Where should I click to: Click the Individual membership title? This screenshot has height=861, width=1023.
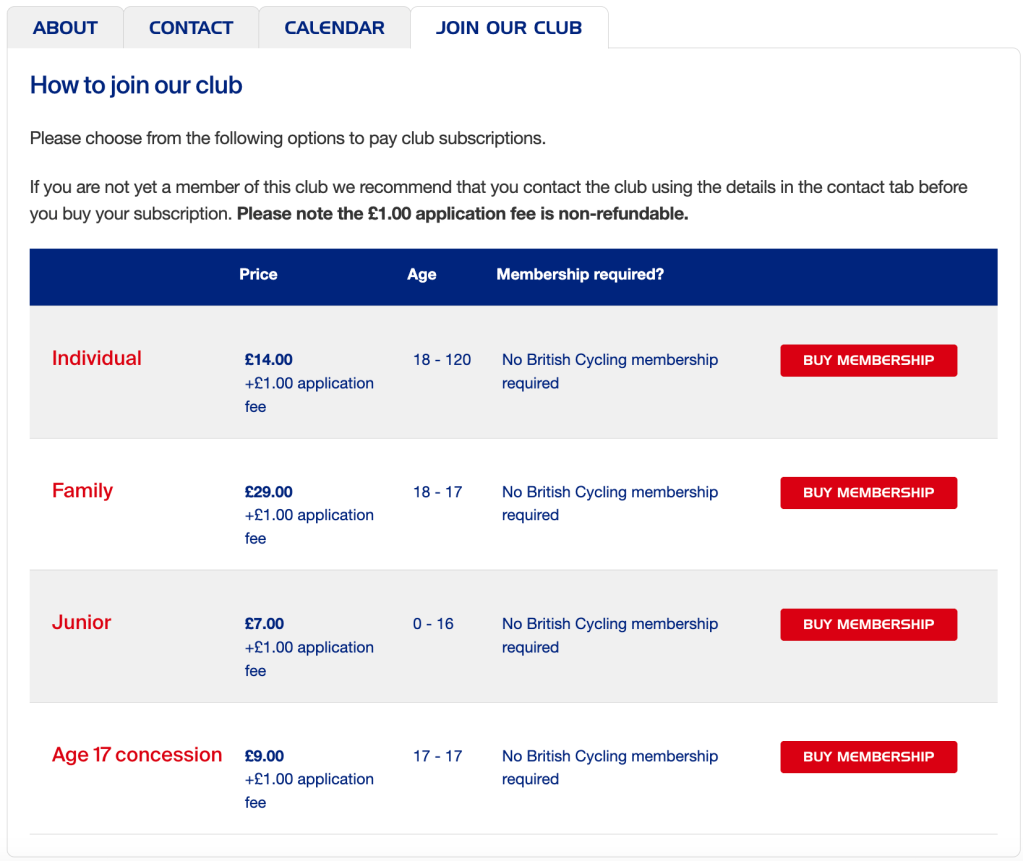pyautogui.click(x=97, y=358)
